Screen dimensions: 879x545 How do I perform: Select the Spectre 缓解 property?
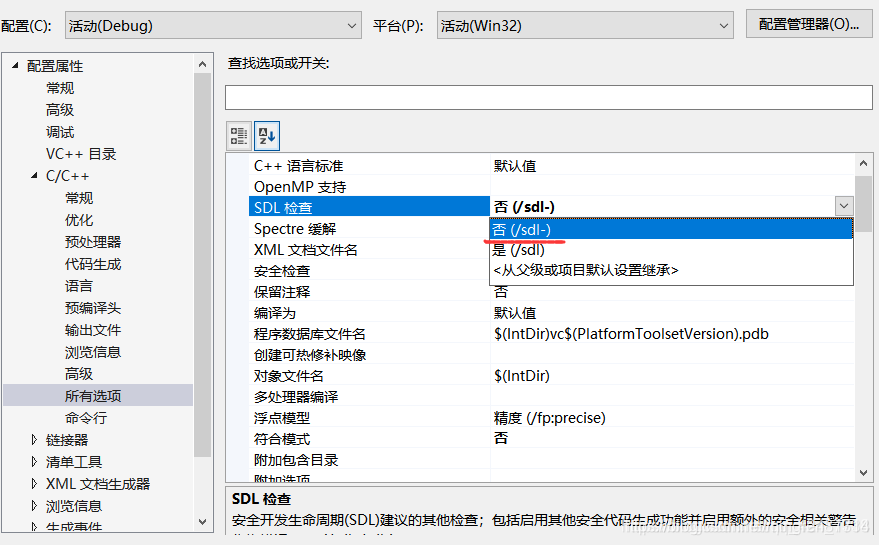tap(295, 229)
